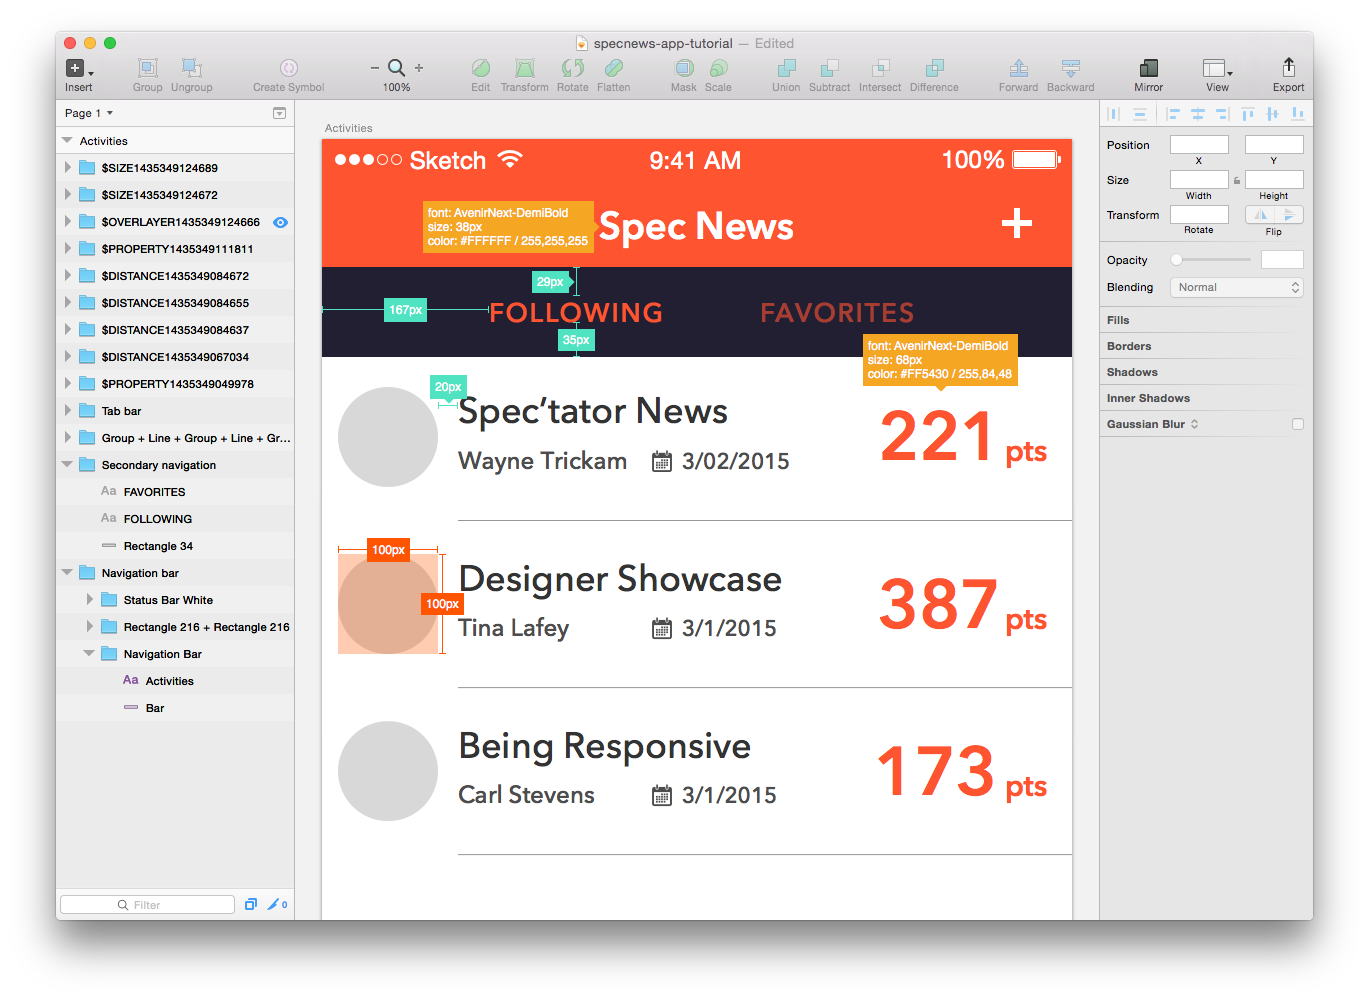The width and height of the screenshot is (1369, 1000).
Task: Click the magnifier zoom icon
Action: click(x=396, y=68)
